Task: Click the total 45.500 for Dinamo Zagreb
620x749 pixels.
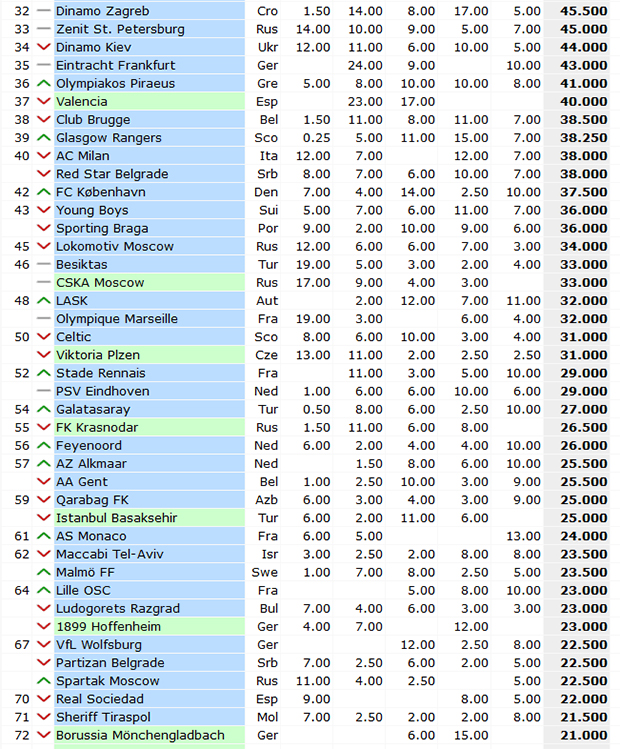Action: (x=584, y=11)
